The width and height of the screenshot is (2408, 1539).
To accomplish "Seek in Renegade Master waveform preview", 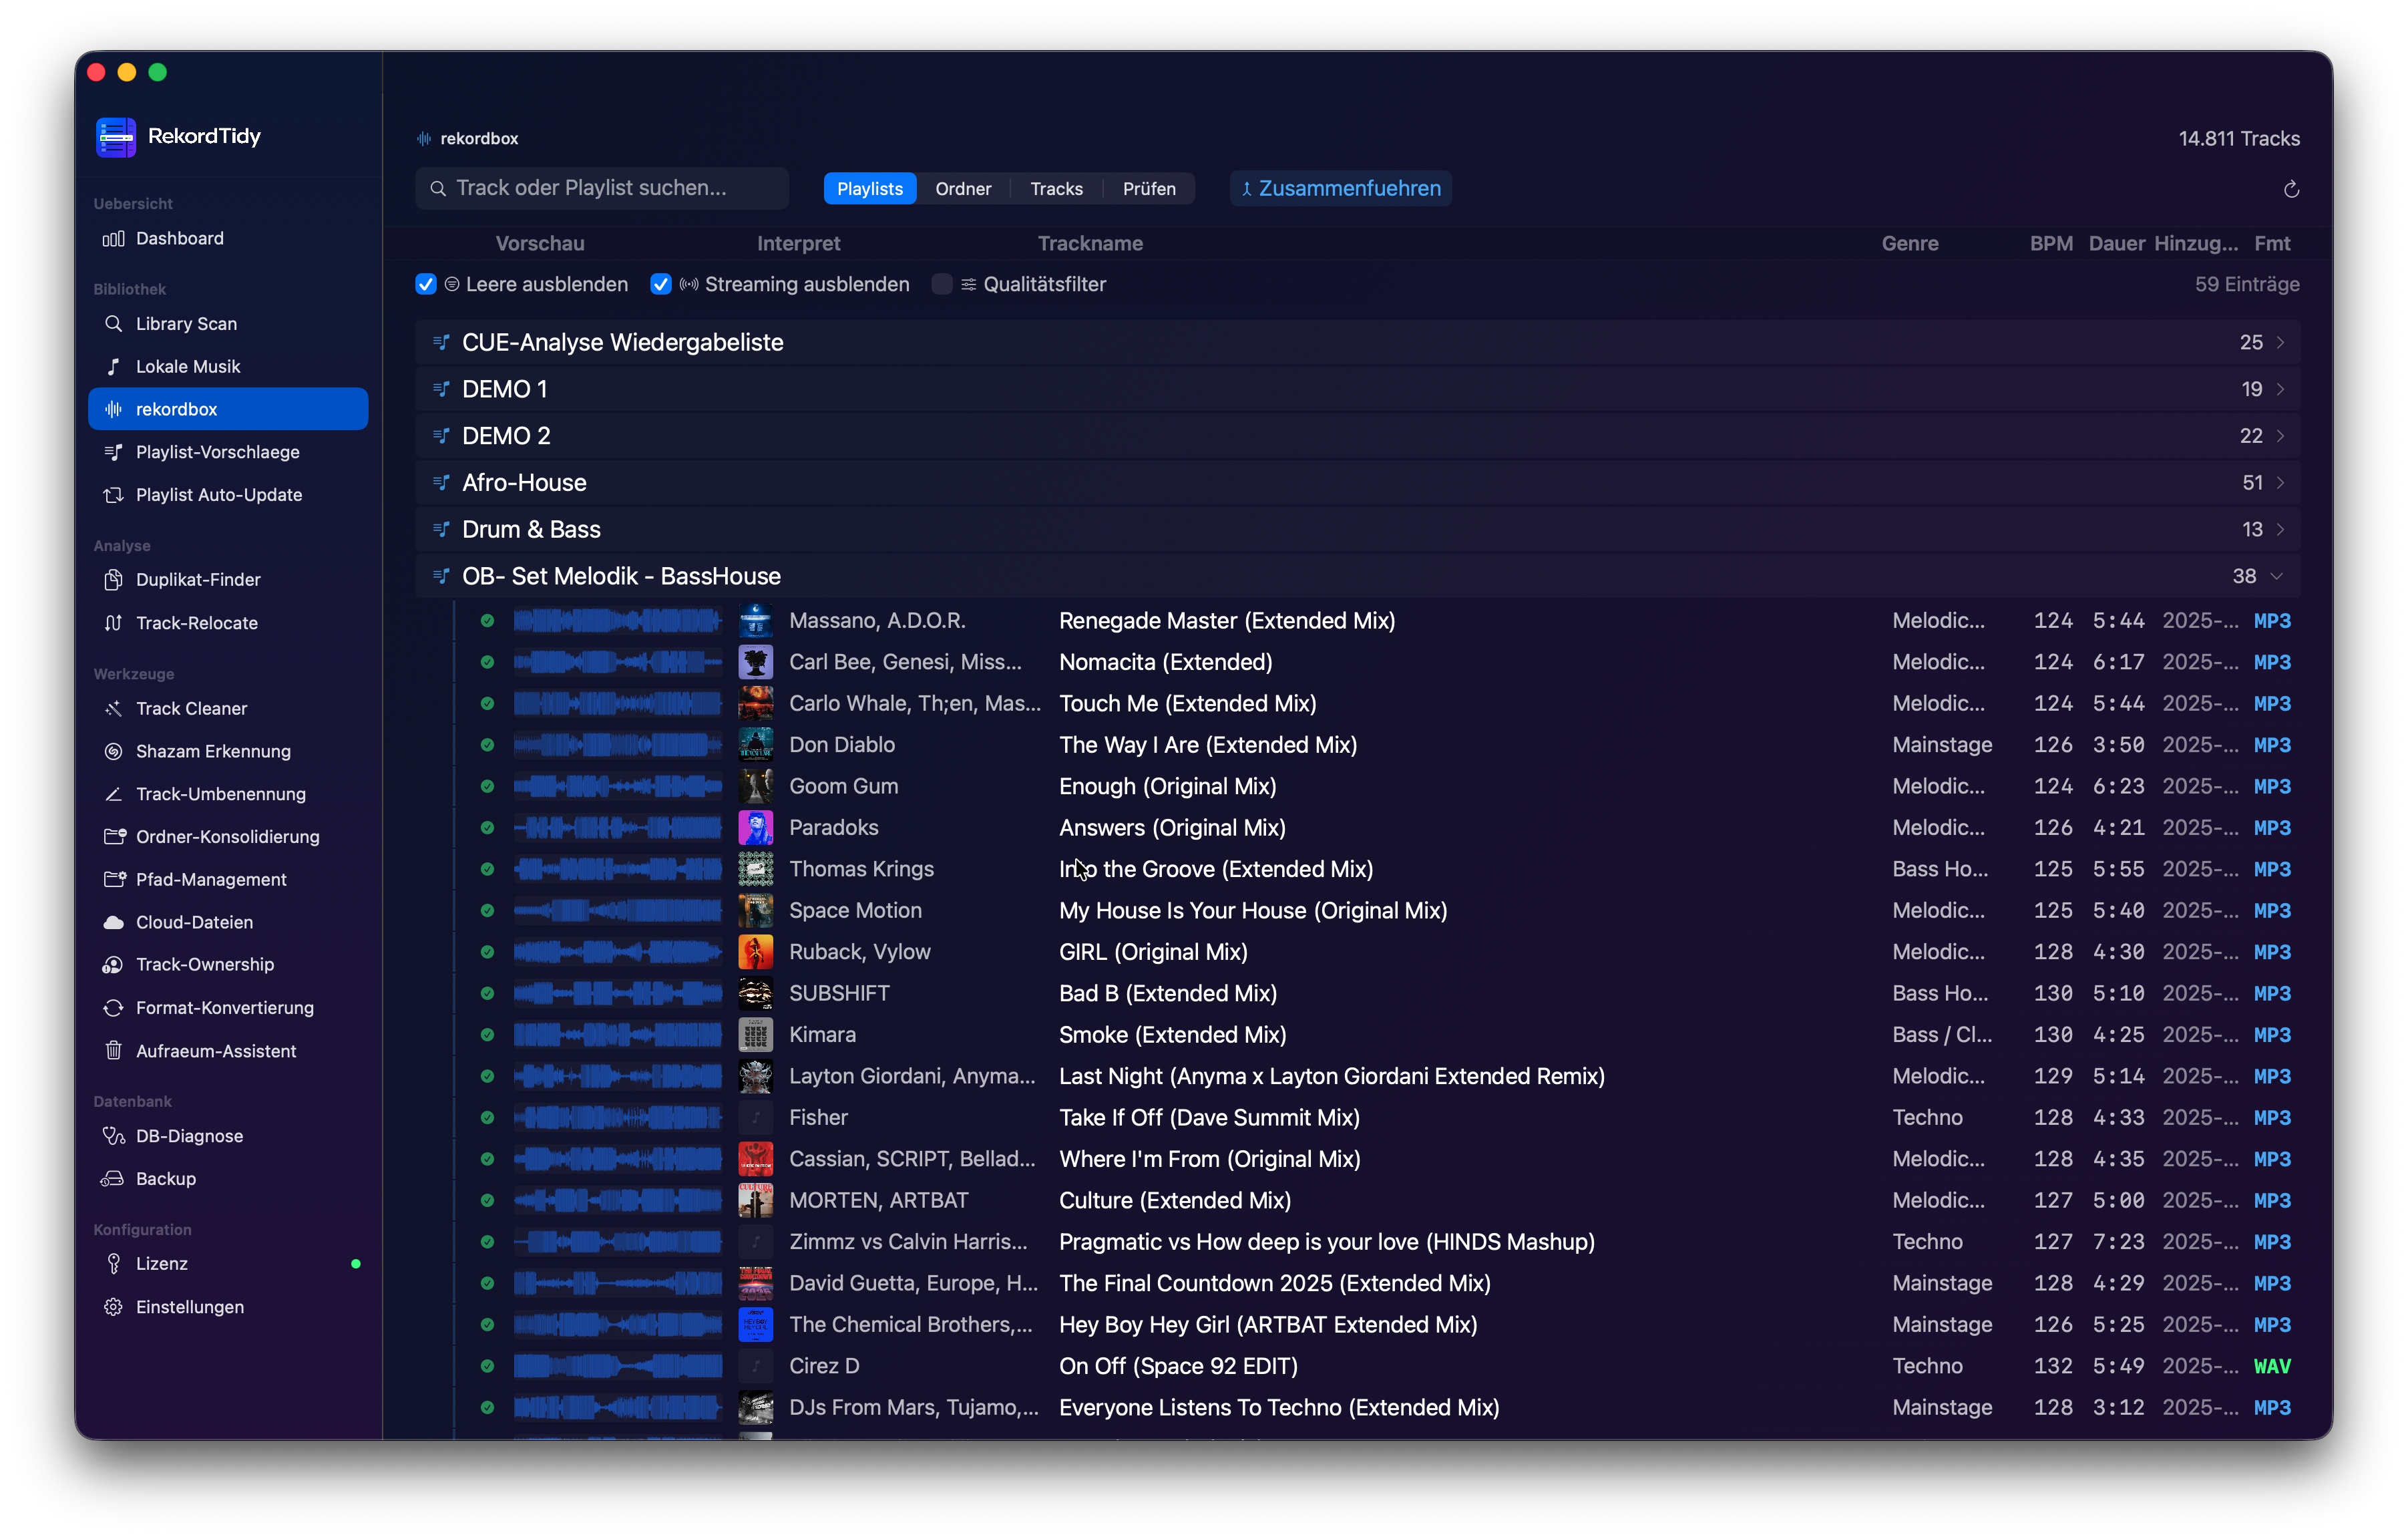I will 618,621.
